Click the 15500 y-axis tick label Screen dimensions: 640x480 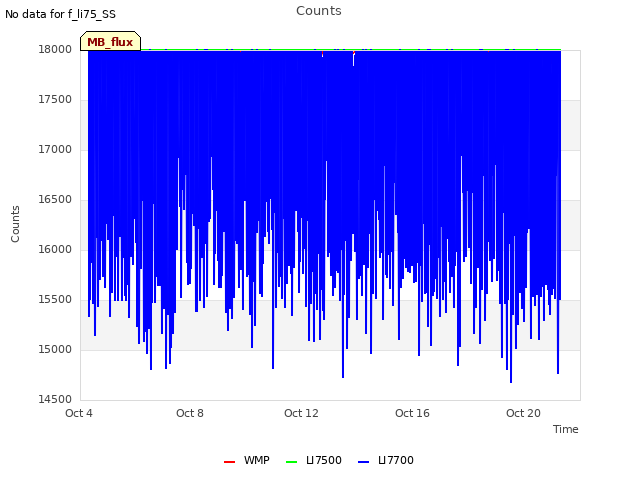pyautogui.click(x=55, y=300)
